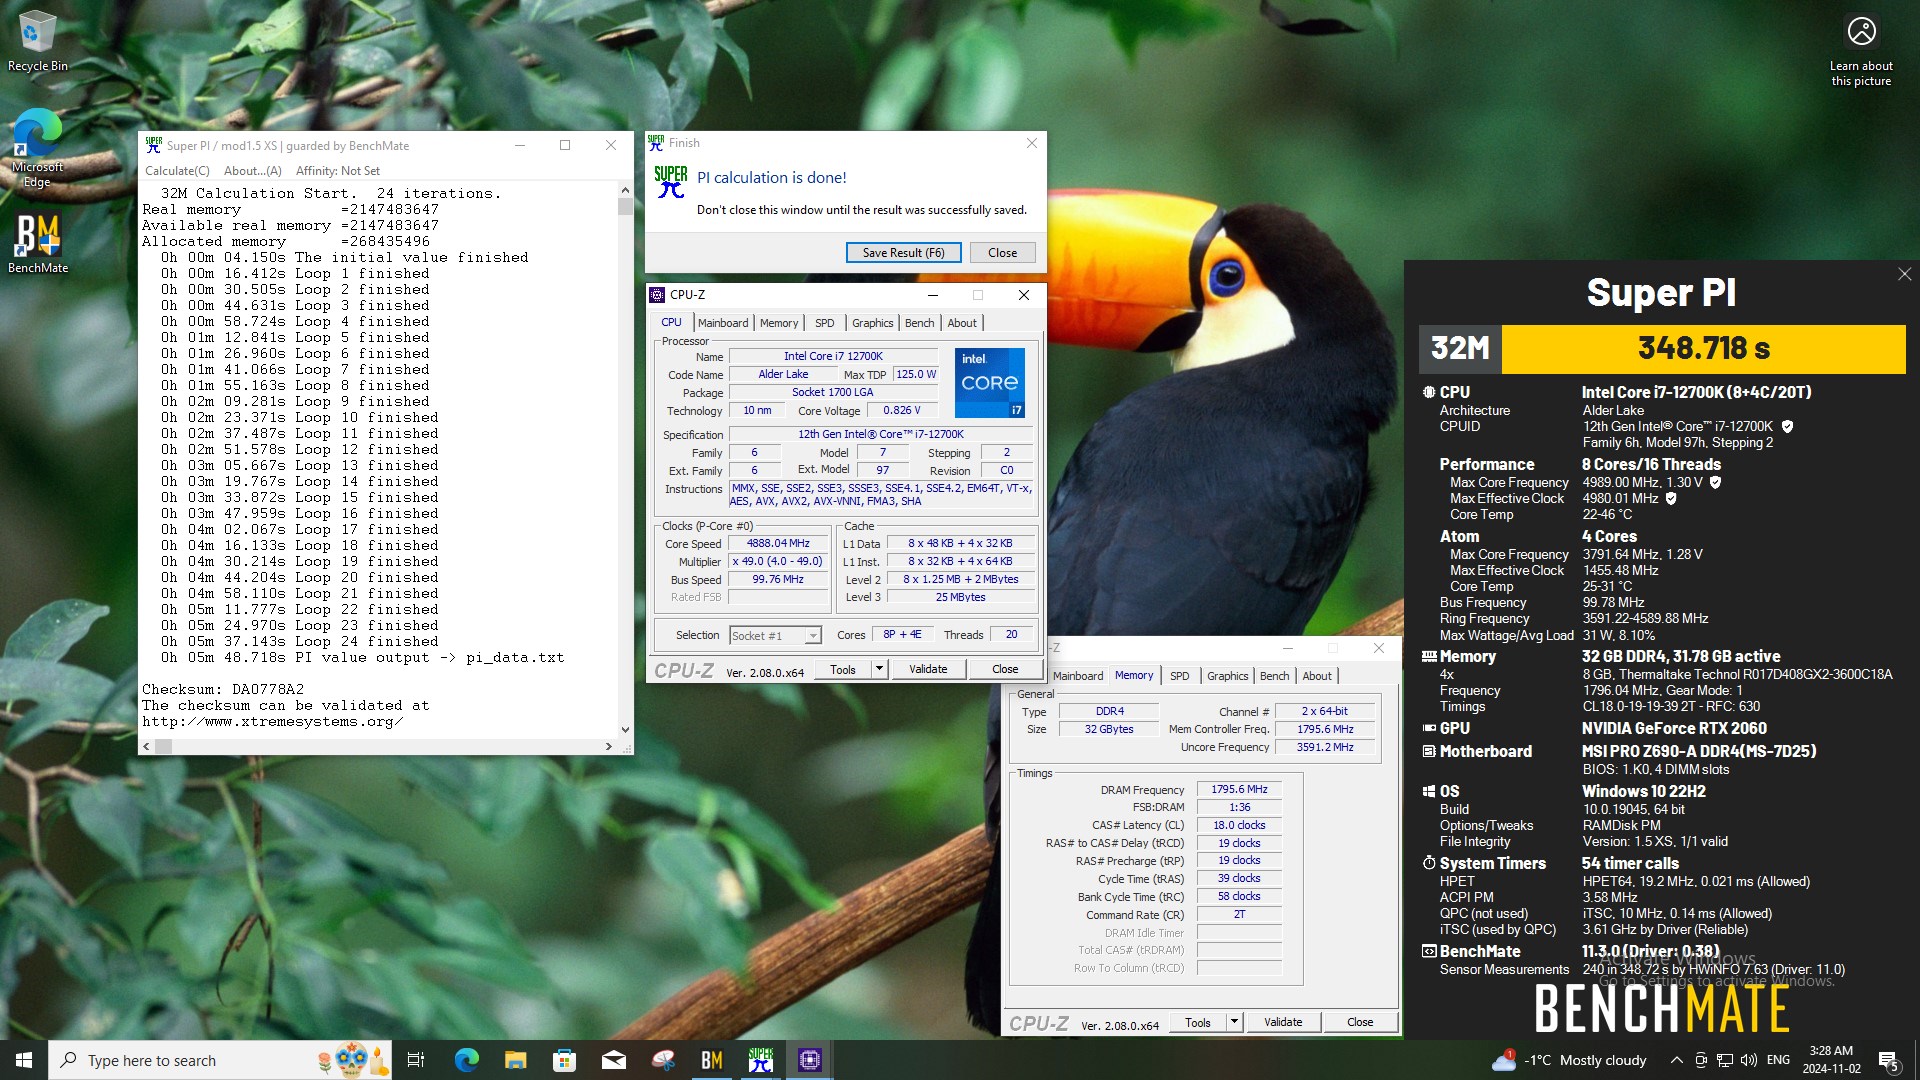The height and width of the screenshot is (1080, 1920).
Task: Open the BenchMate desktop shortcut
Action: (38, 243)
